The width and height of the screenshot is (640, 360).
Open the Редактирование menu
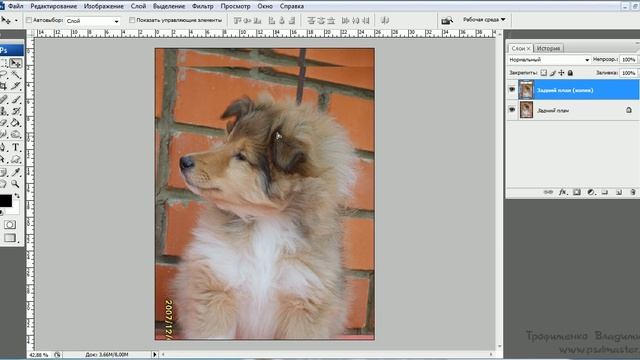point(53,6)
